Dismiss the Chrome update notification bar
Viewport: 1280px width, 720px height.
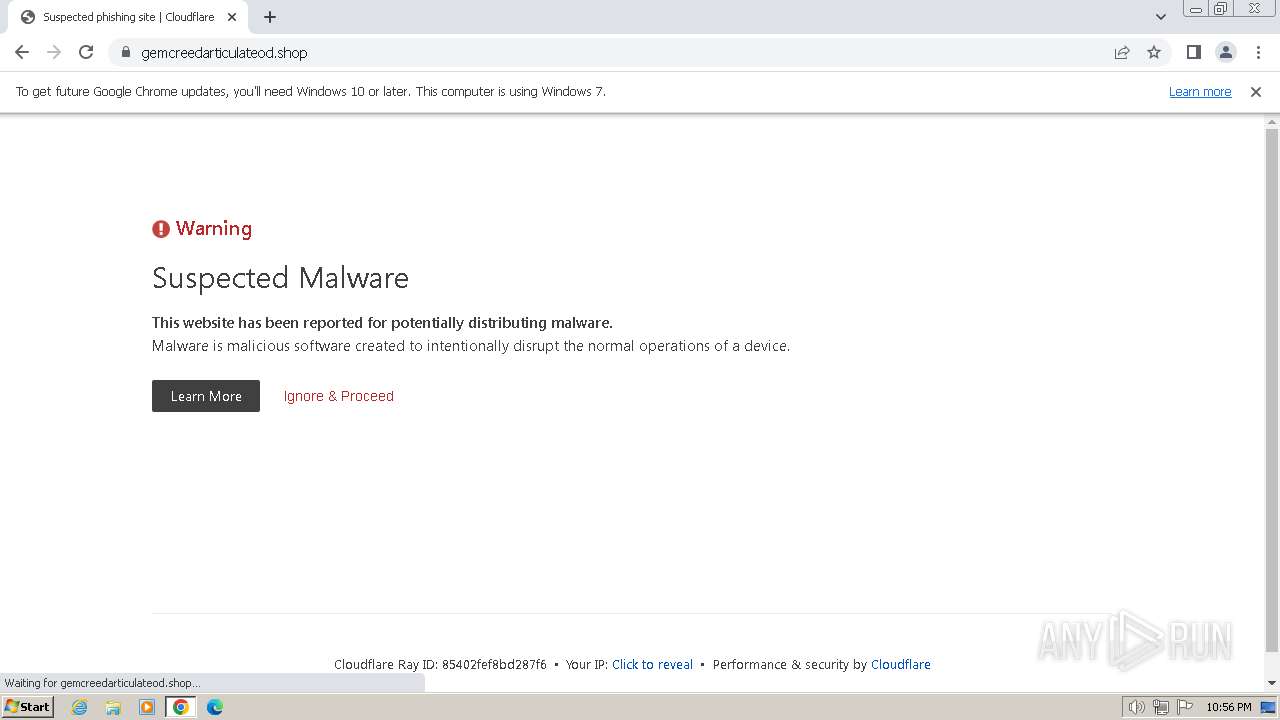pyautogui.click(x=1256, y=91)
